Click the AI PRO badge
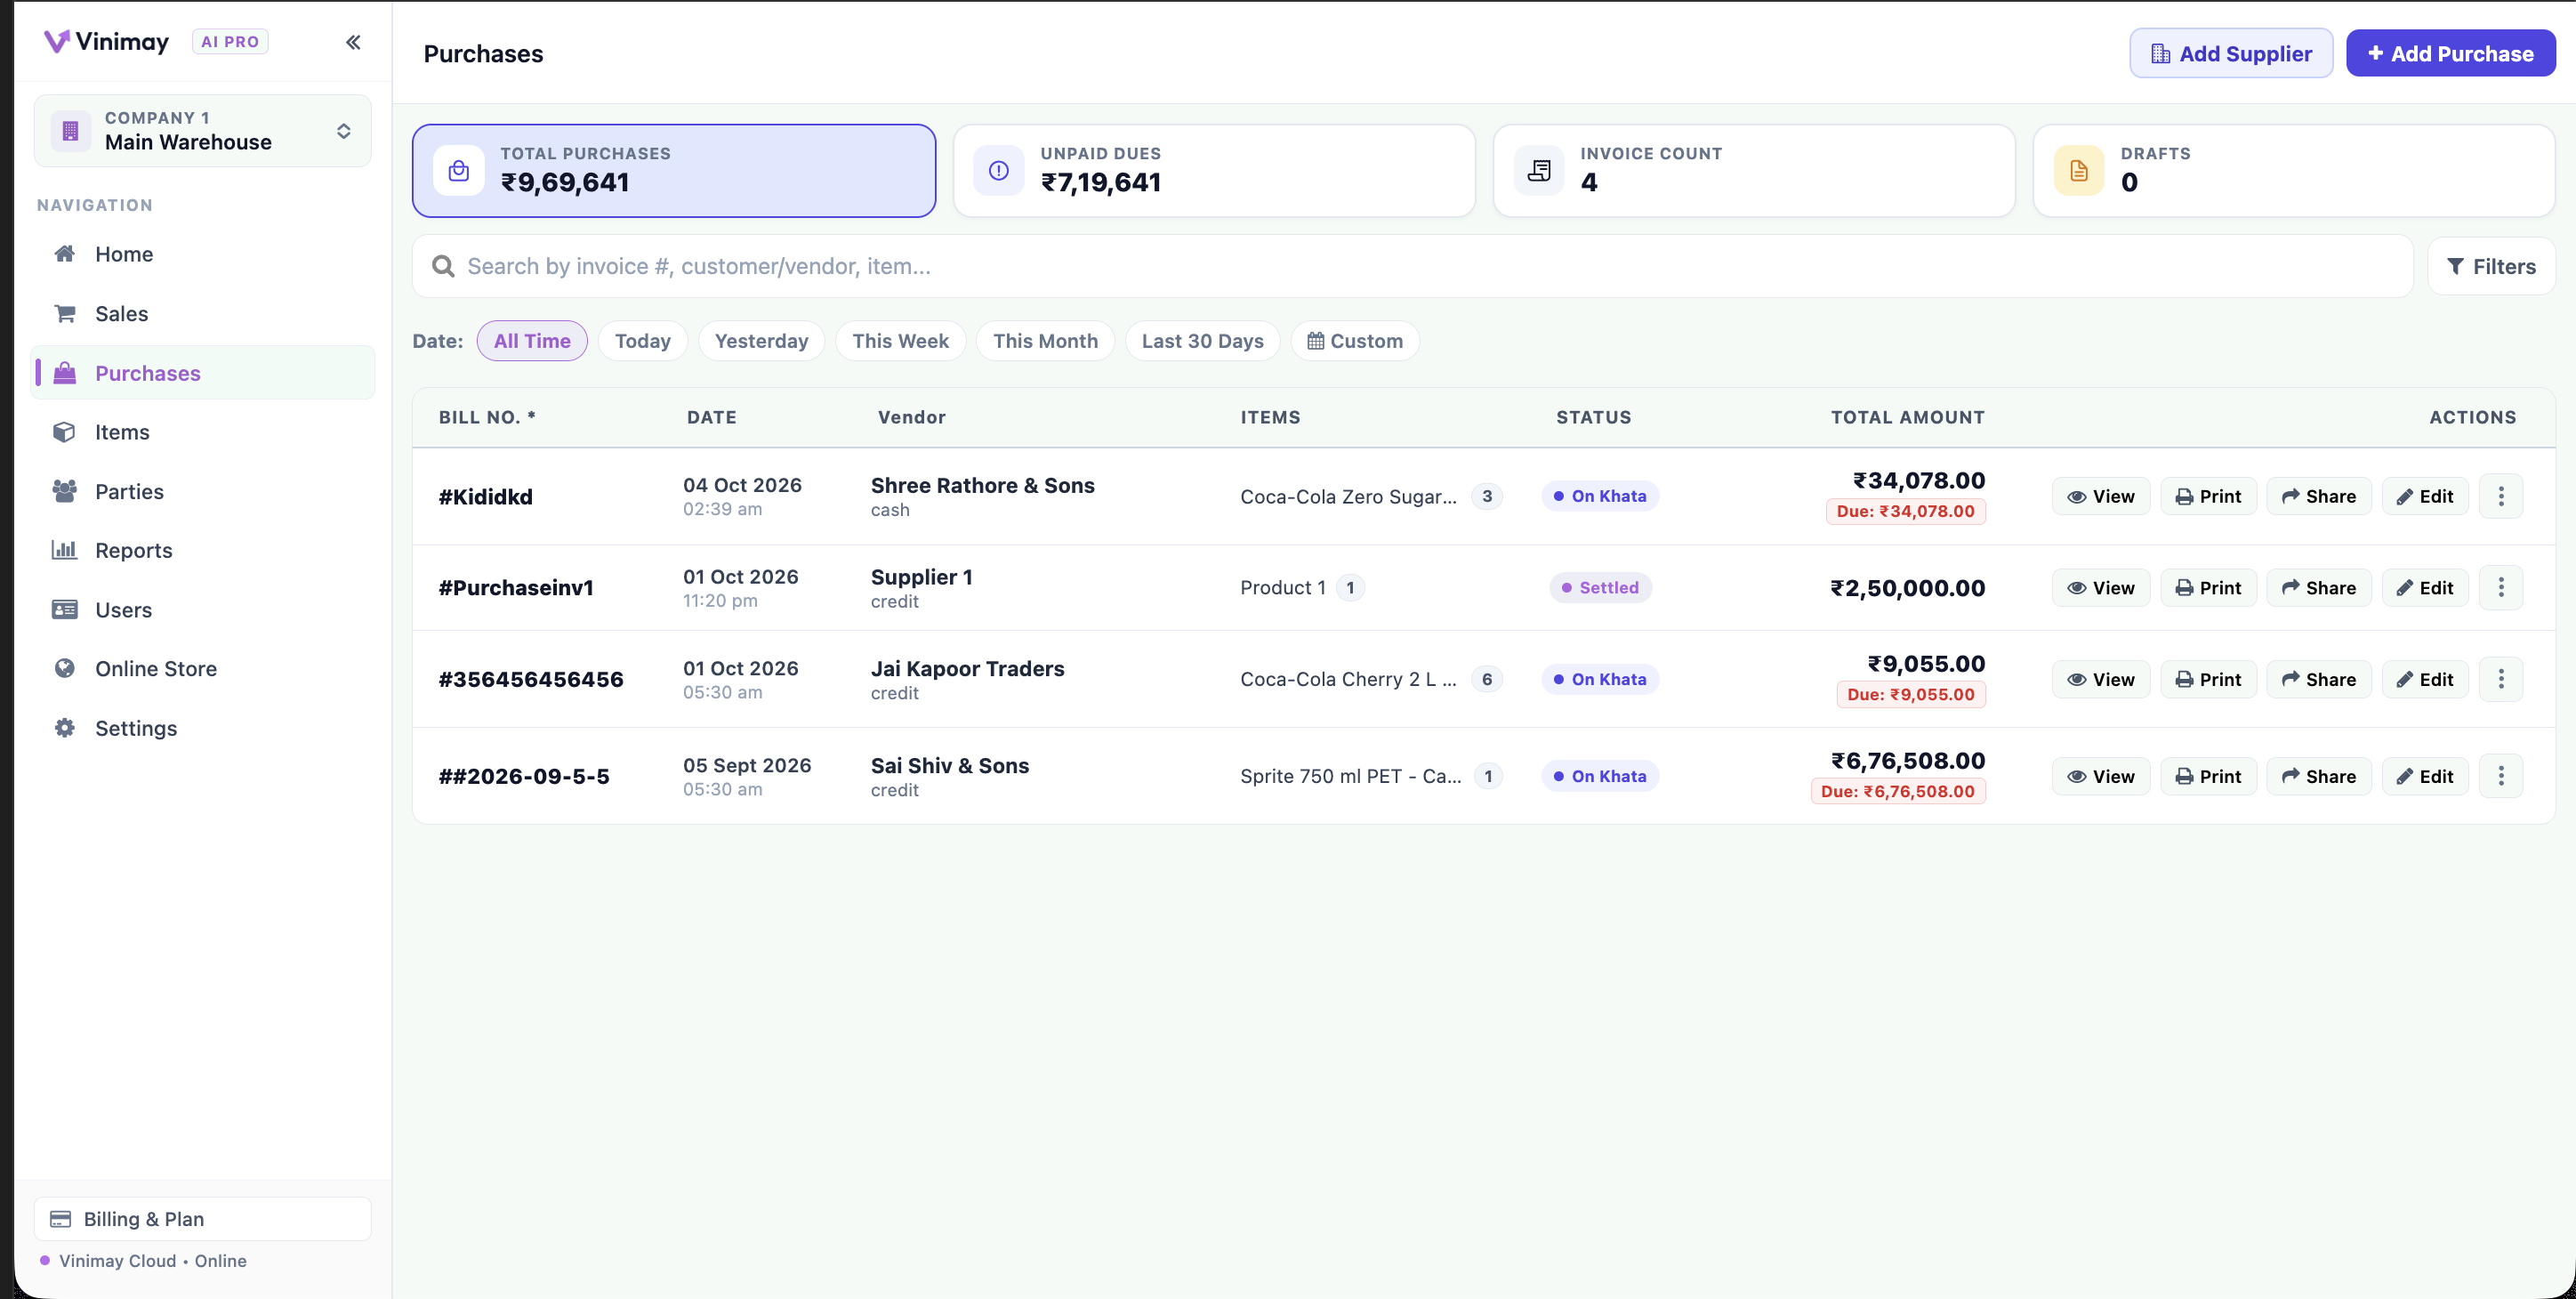The image size is (2576, 1299). (x=230, y=41)
